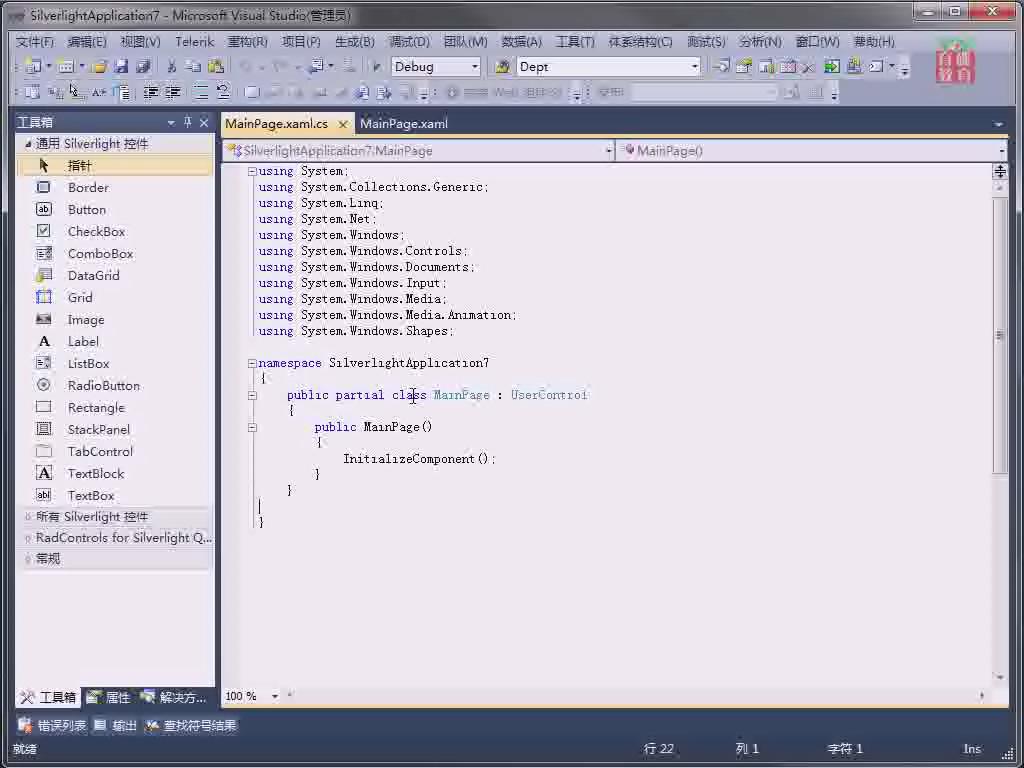
Task: Collapse the using directives code block
Action: pos(252,171)
